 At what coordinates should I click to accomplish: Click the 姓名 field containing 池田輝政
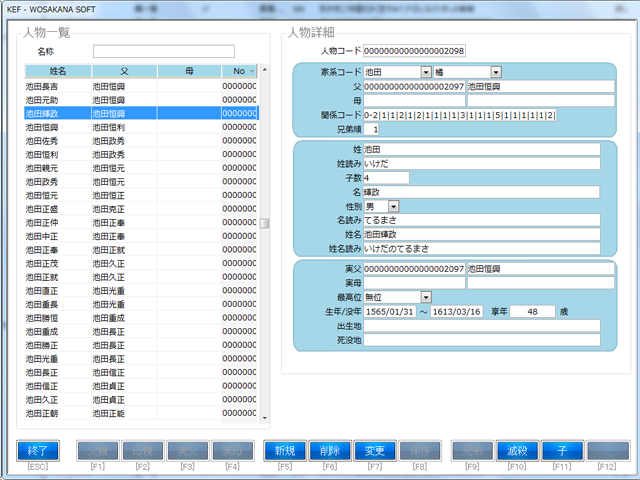482,234
